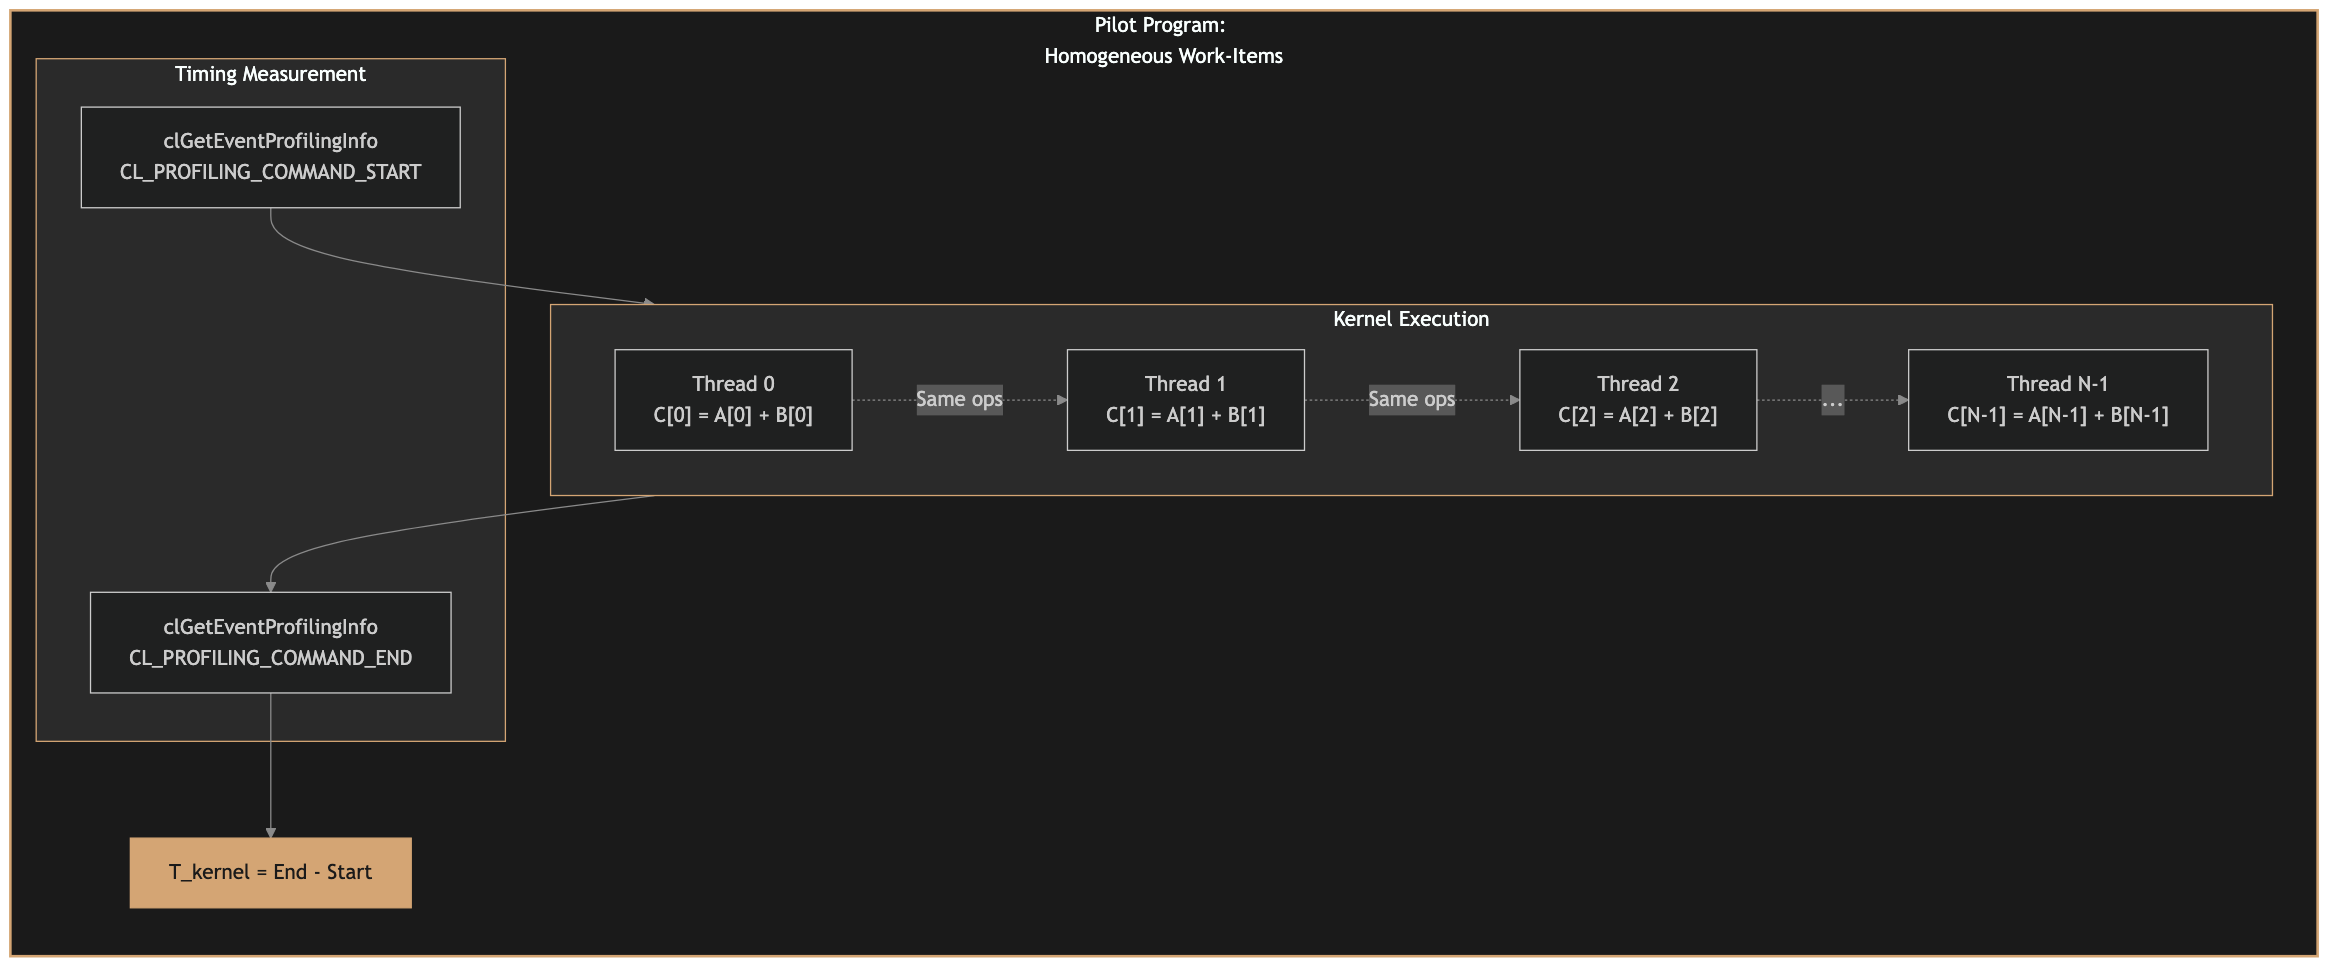The width and height of the screenshot is (2352, 978).
Task: Click the Homogeneous Work-Items subtitle text
Action: coord(1163,56)
